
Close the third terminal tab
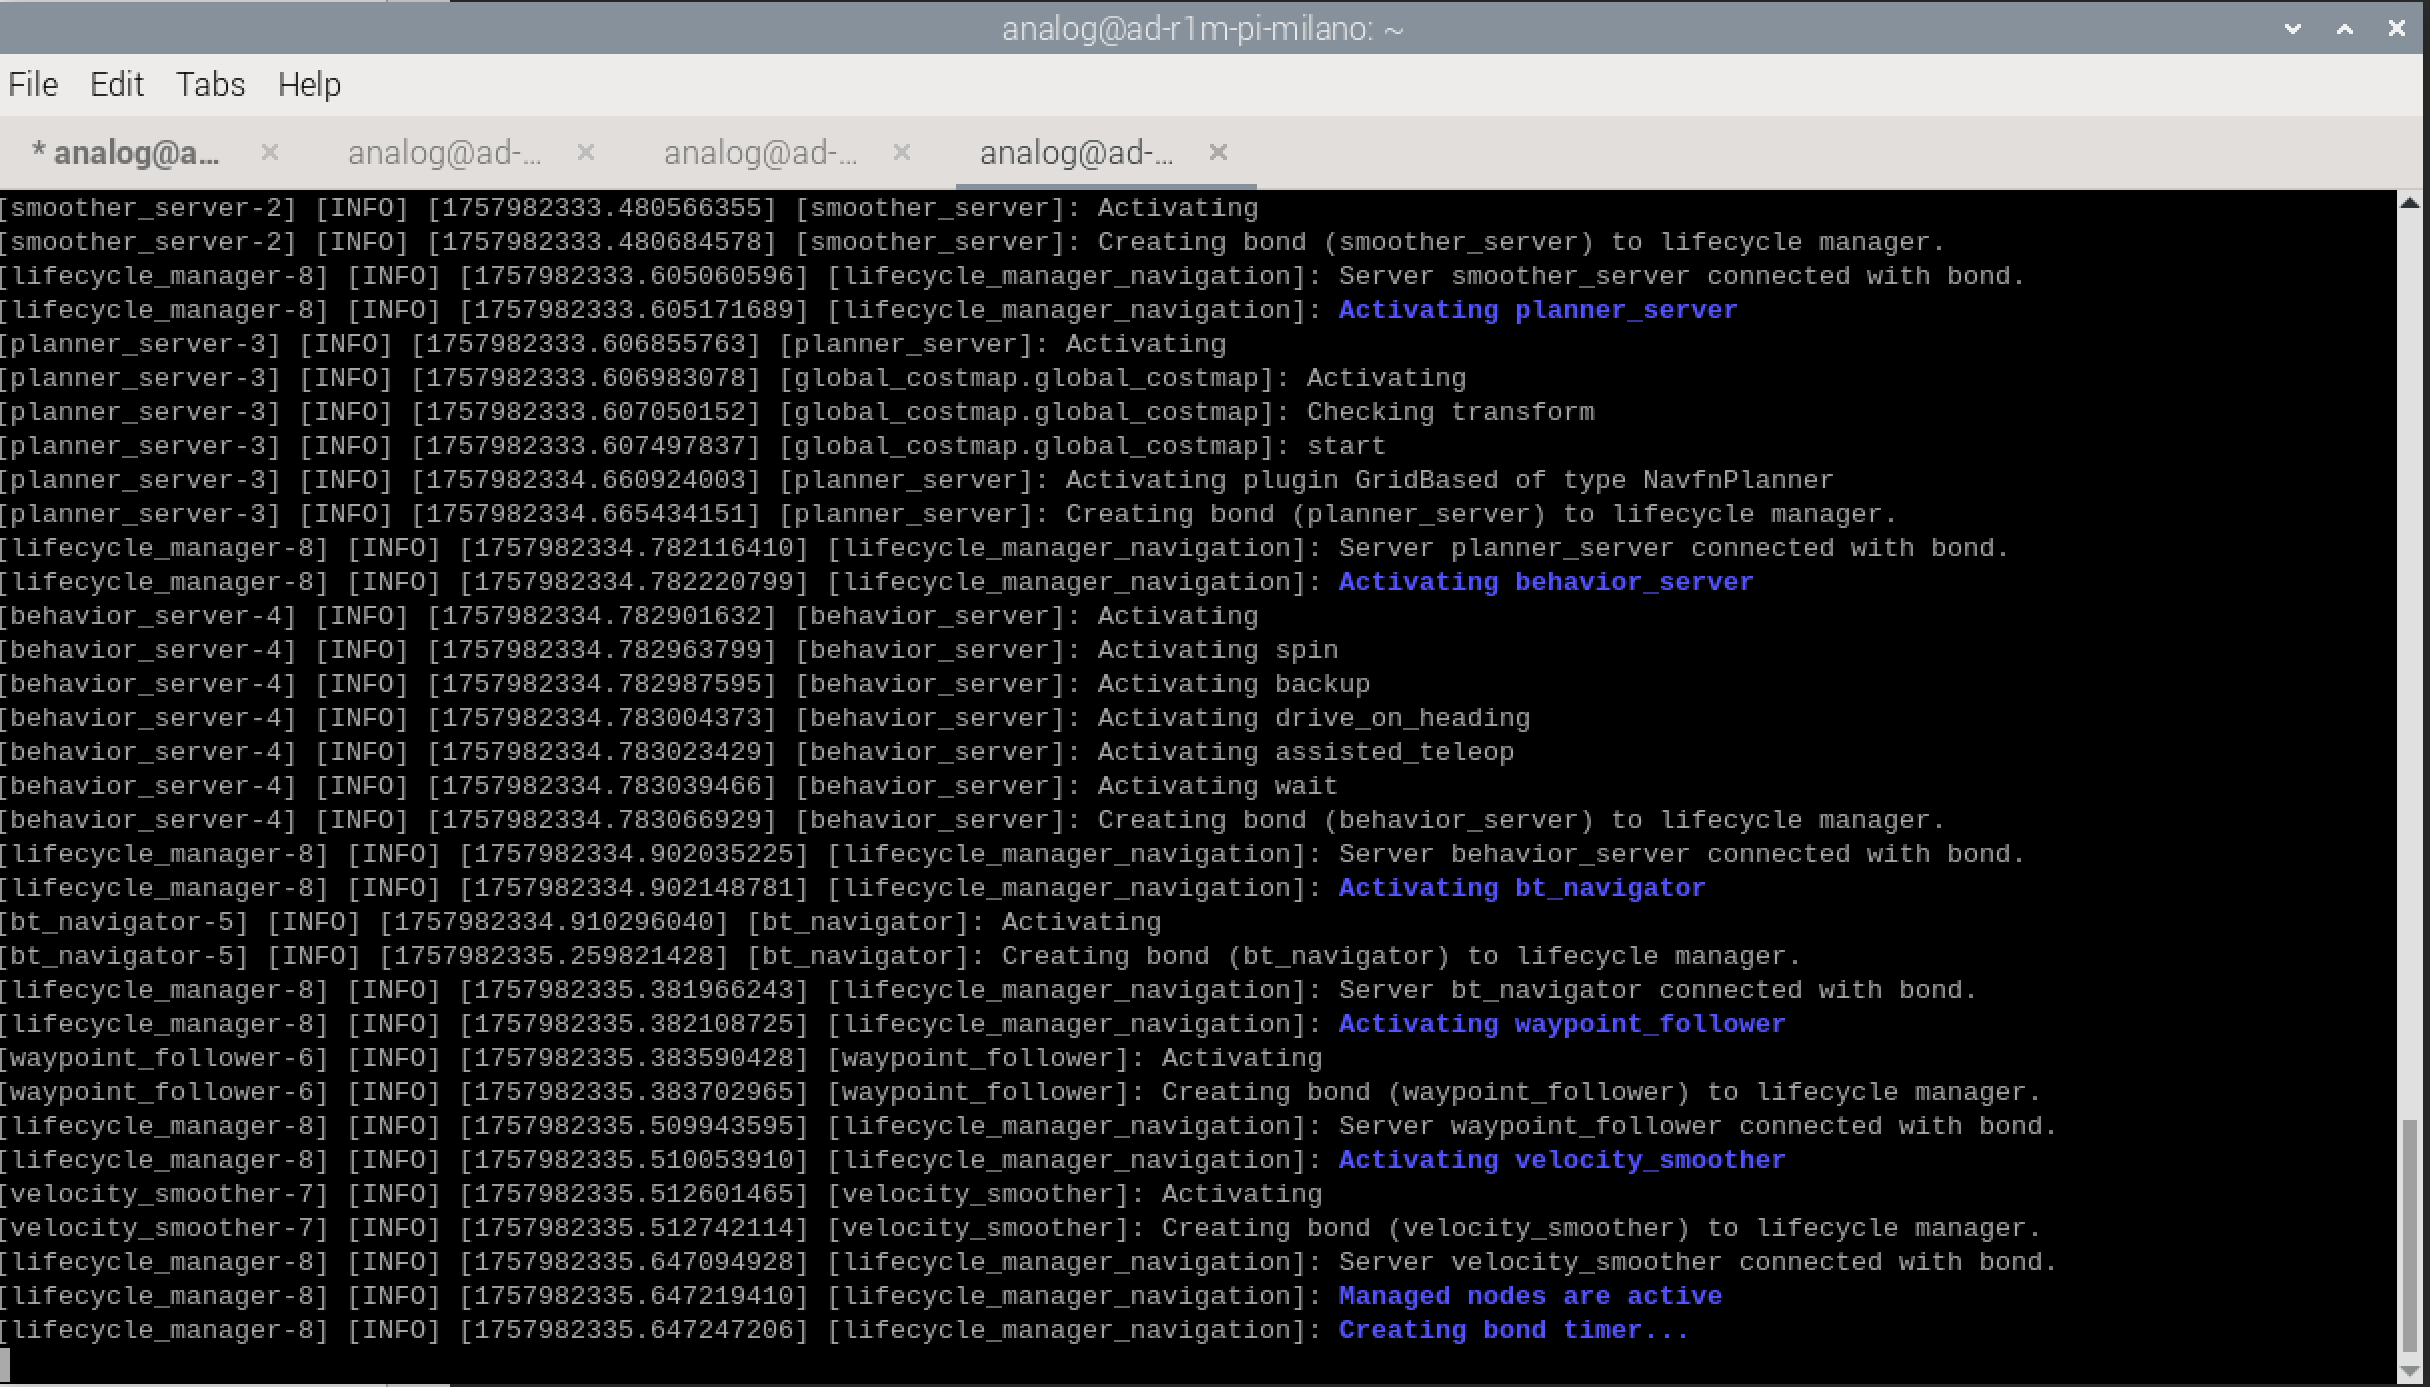[901, 152]
